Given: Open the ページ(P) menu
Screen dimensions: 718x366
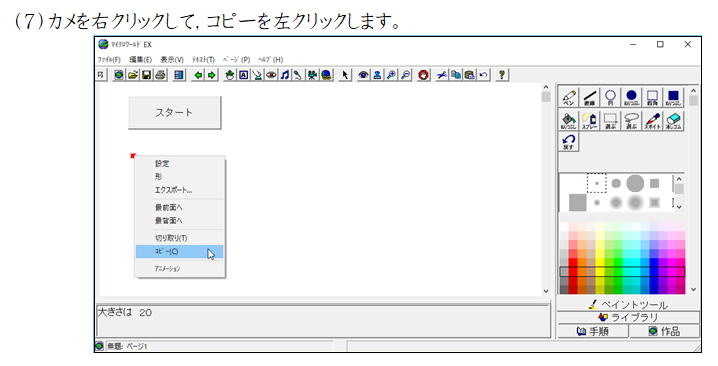Looking at the screenshot, I should pos(236,60).
